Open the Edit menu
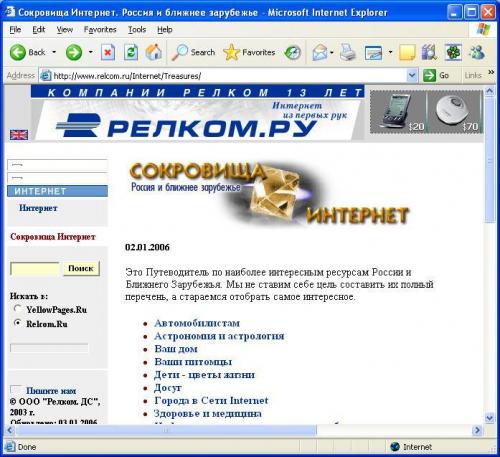This screenshot has width=500, height=457. 39,30
